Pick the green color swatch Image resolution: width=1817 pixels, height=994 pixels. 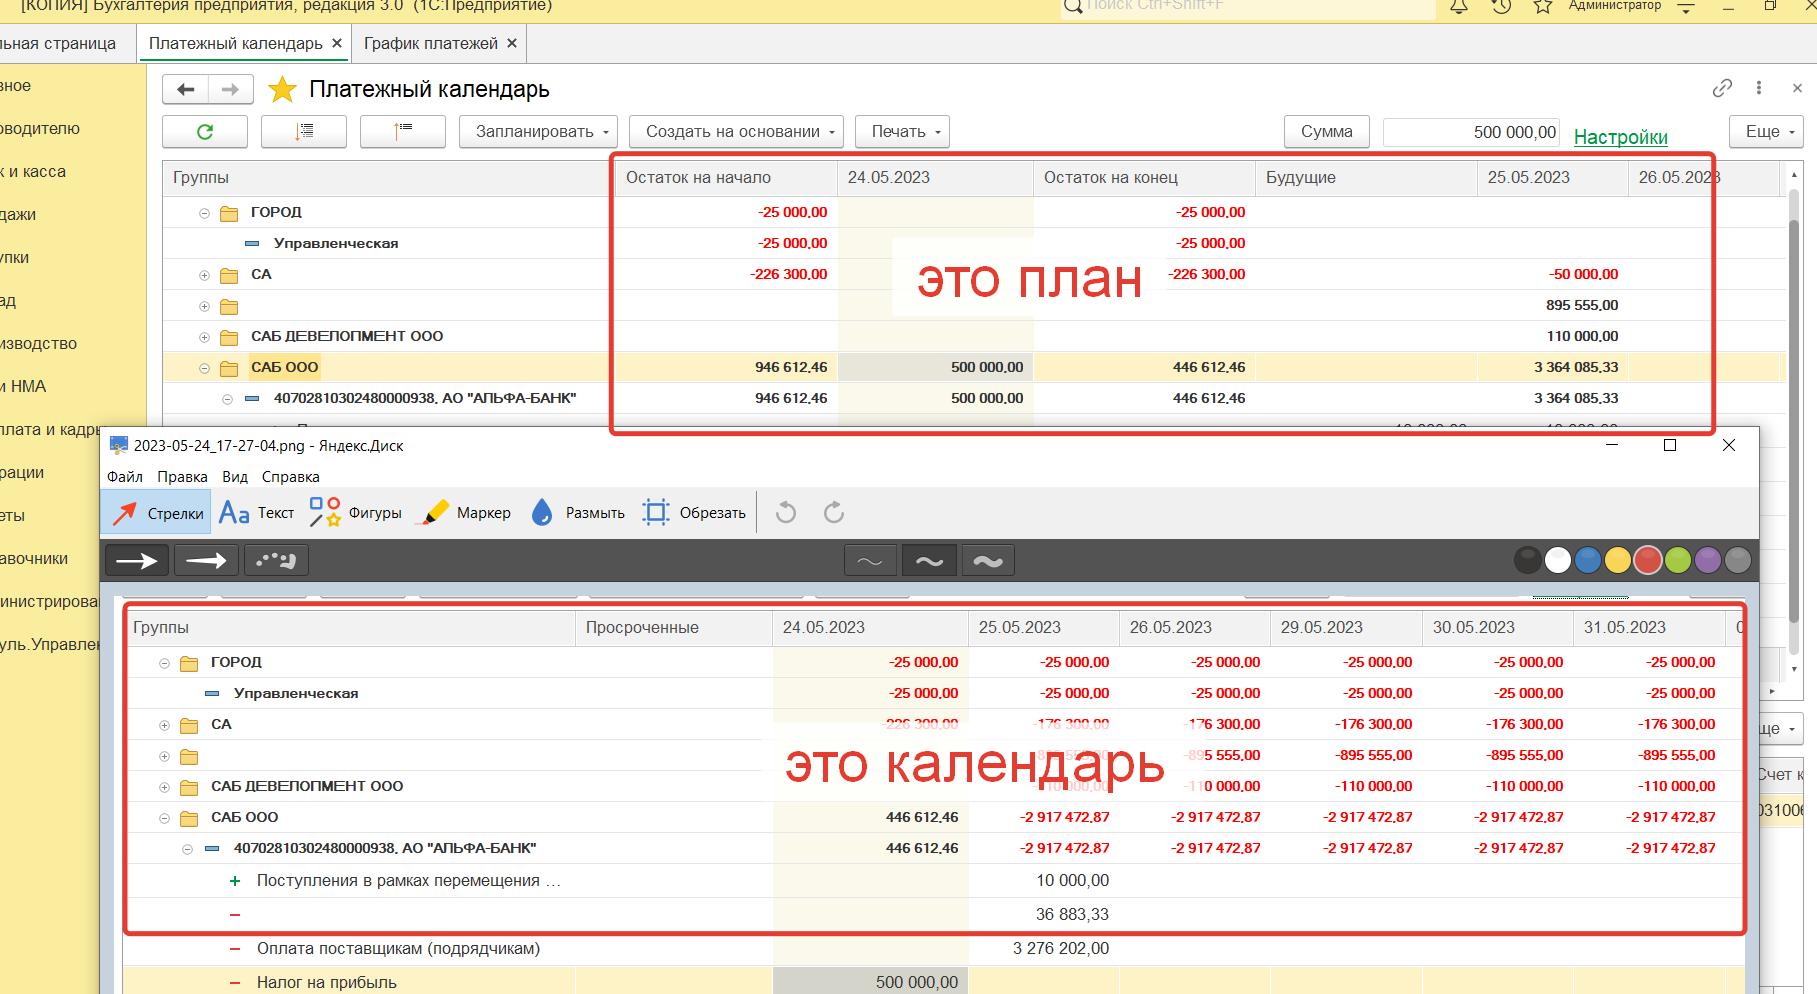point(1677,560)
